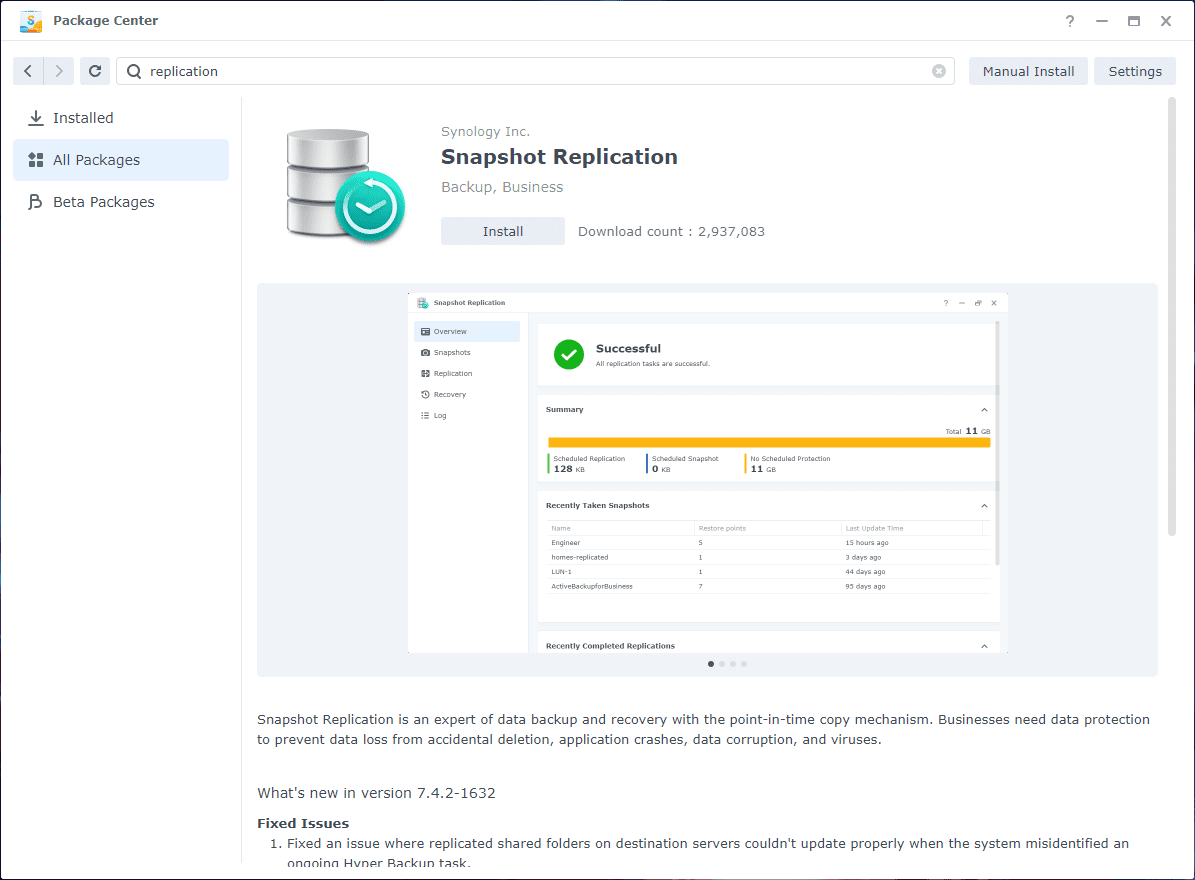Click the Snapshot Replication title
This screenshot has width=1195, height=880.
[559, 157]
